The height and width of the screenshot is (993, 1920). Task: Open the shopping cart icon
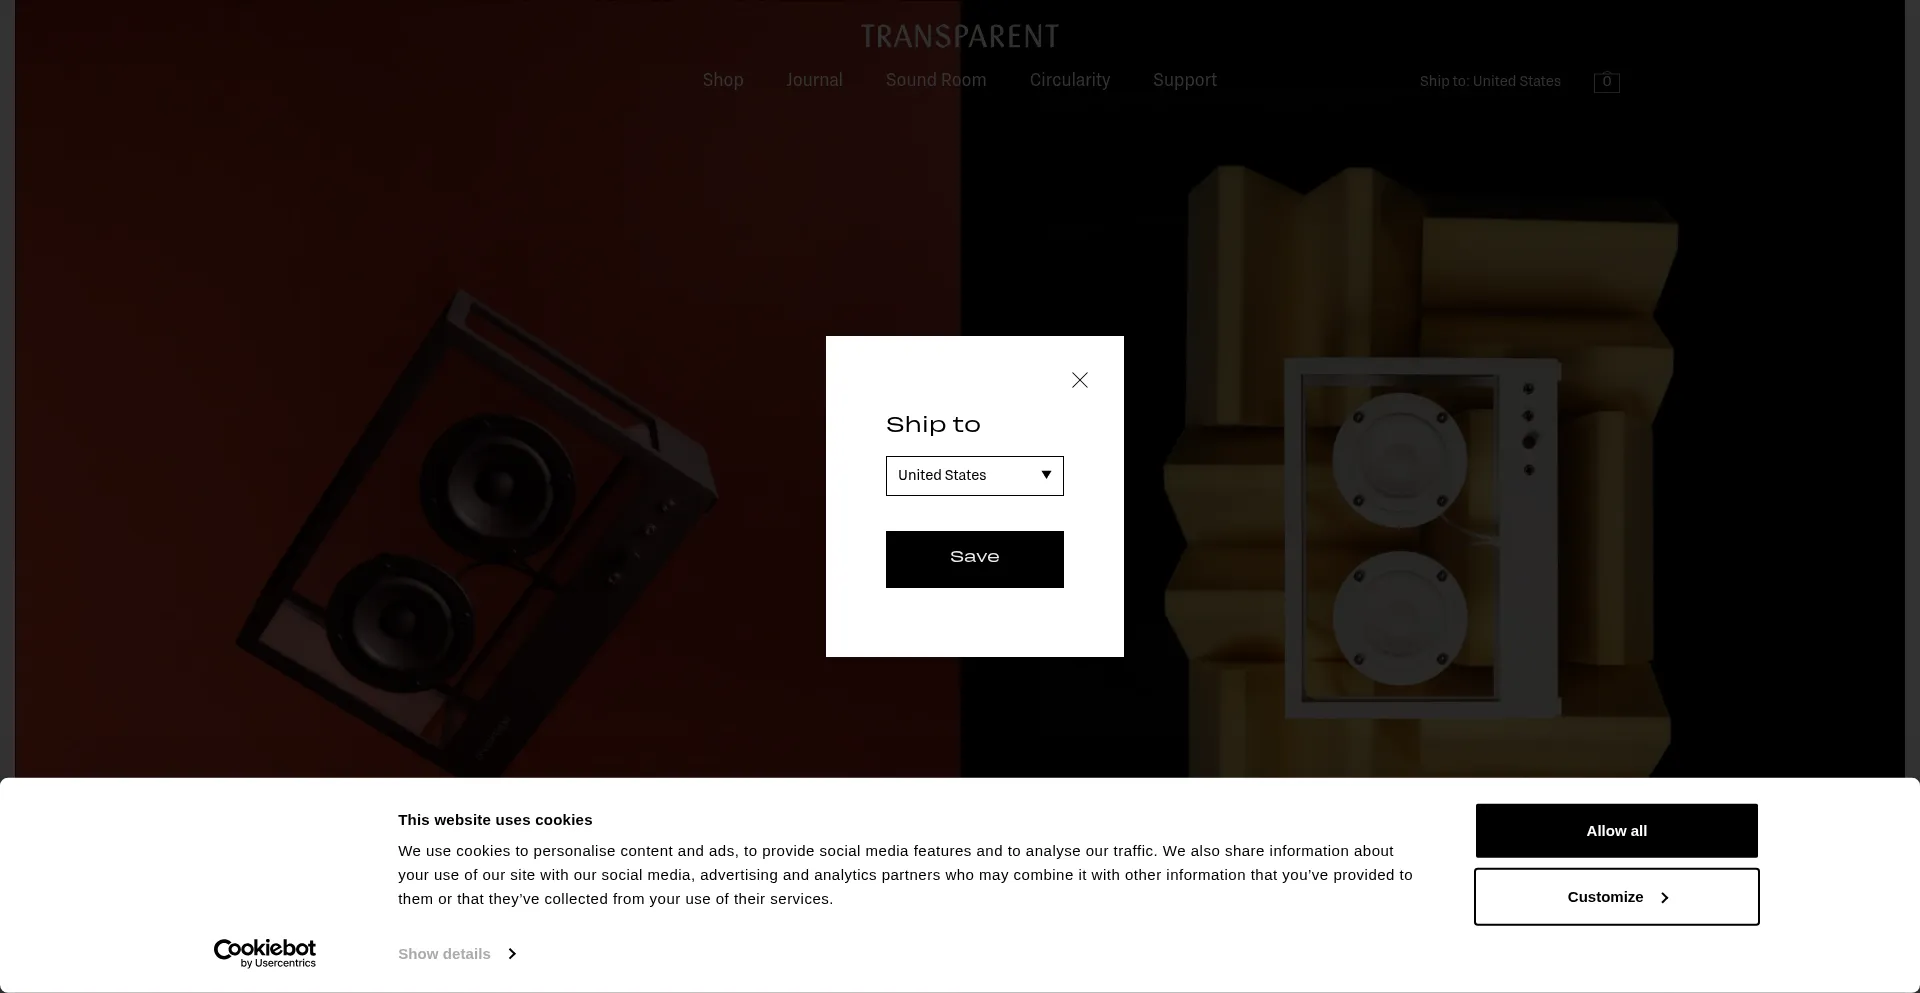tap(1606, 82)
